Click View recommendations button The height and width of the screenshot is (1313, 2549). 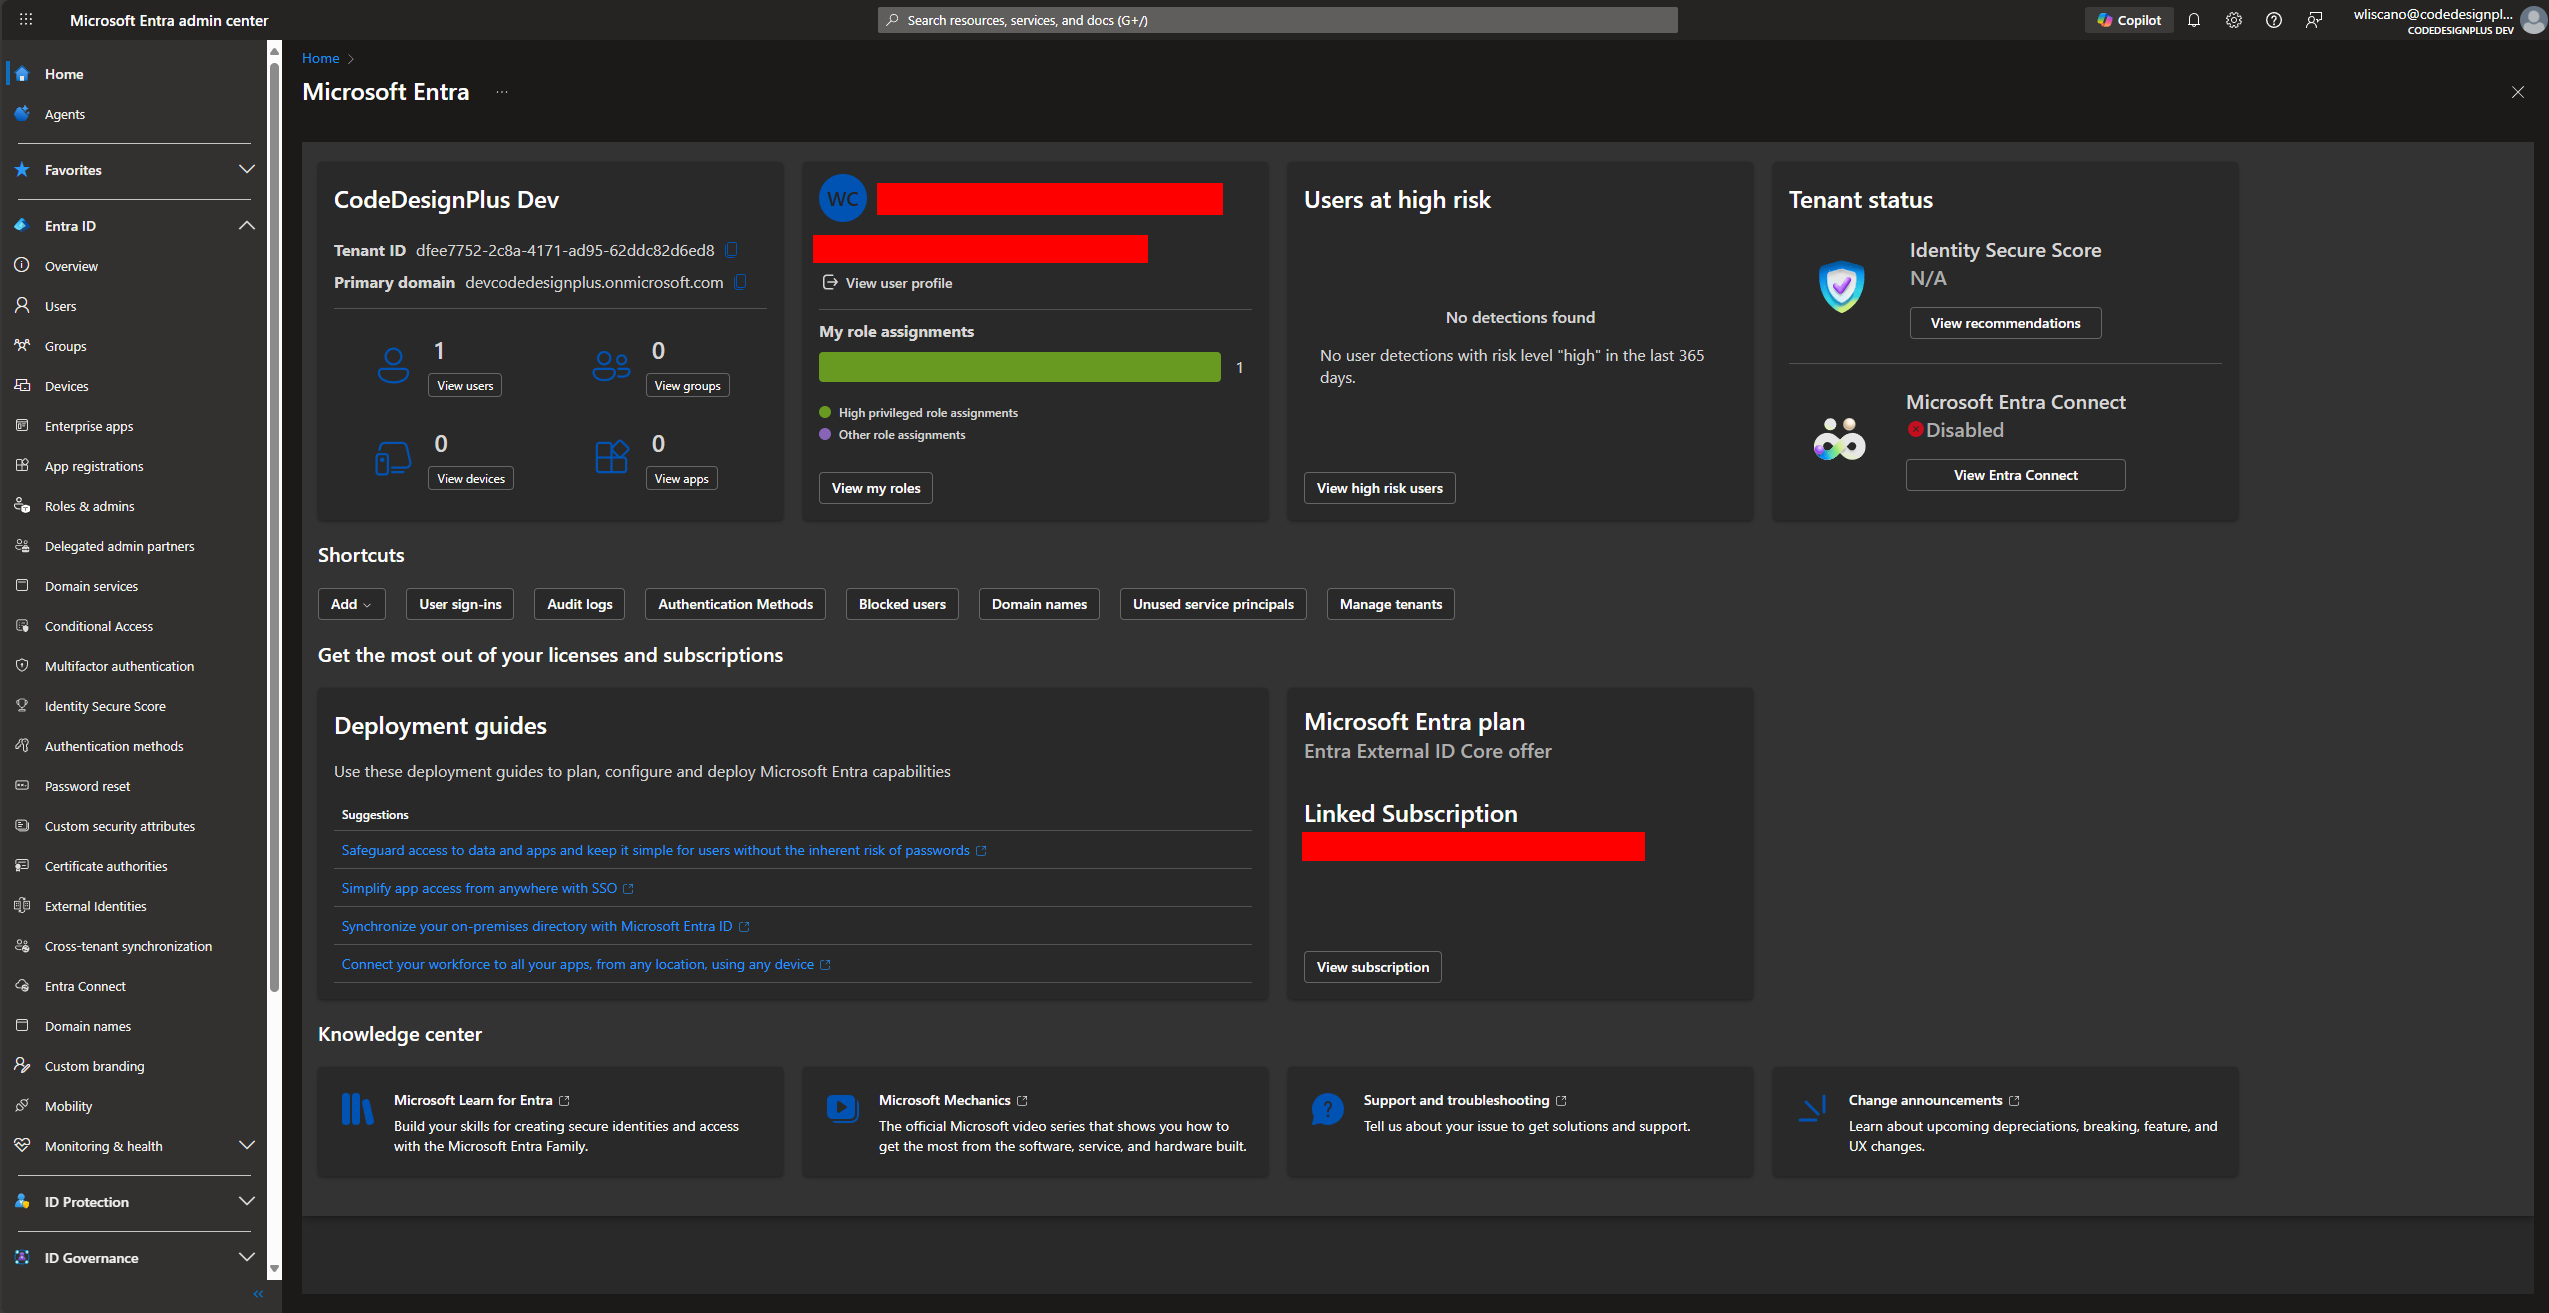pos(2005,323)
